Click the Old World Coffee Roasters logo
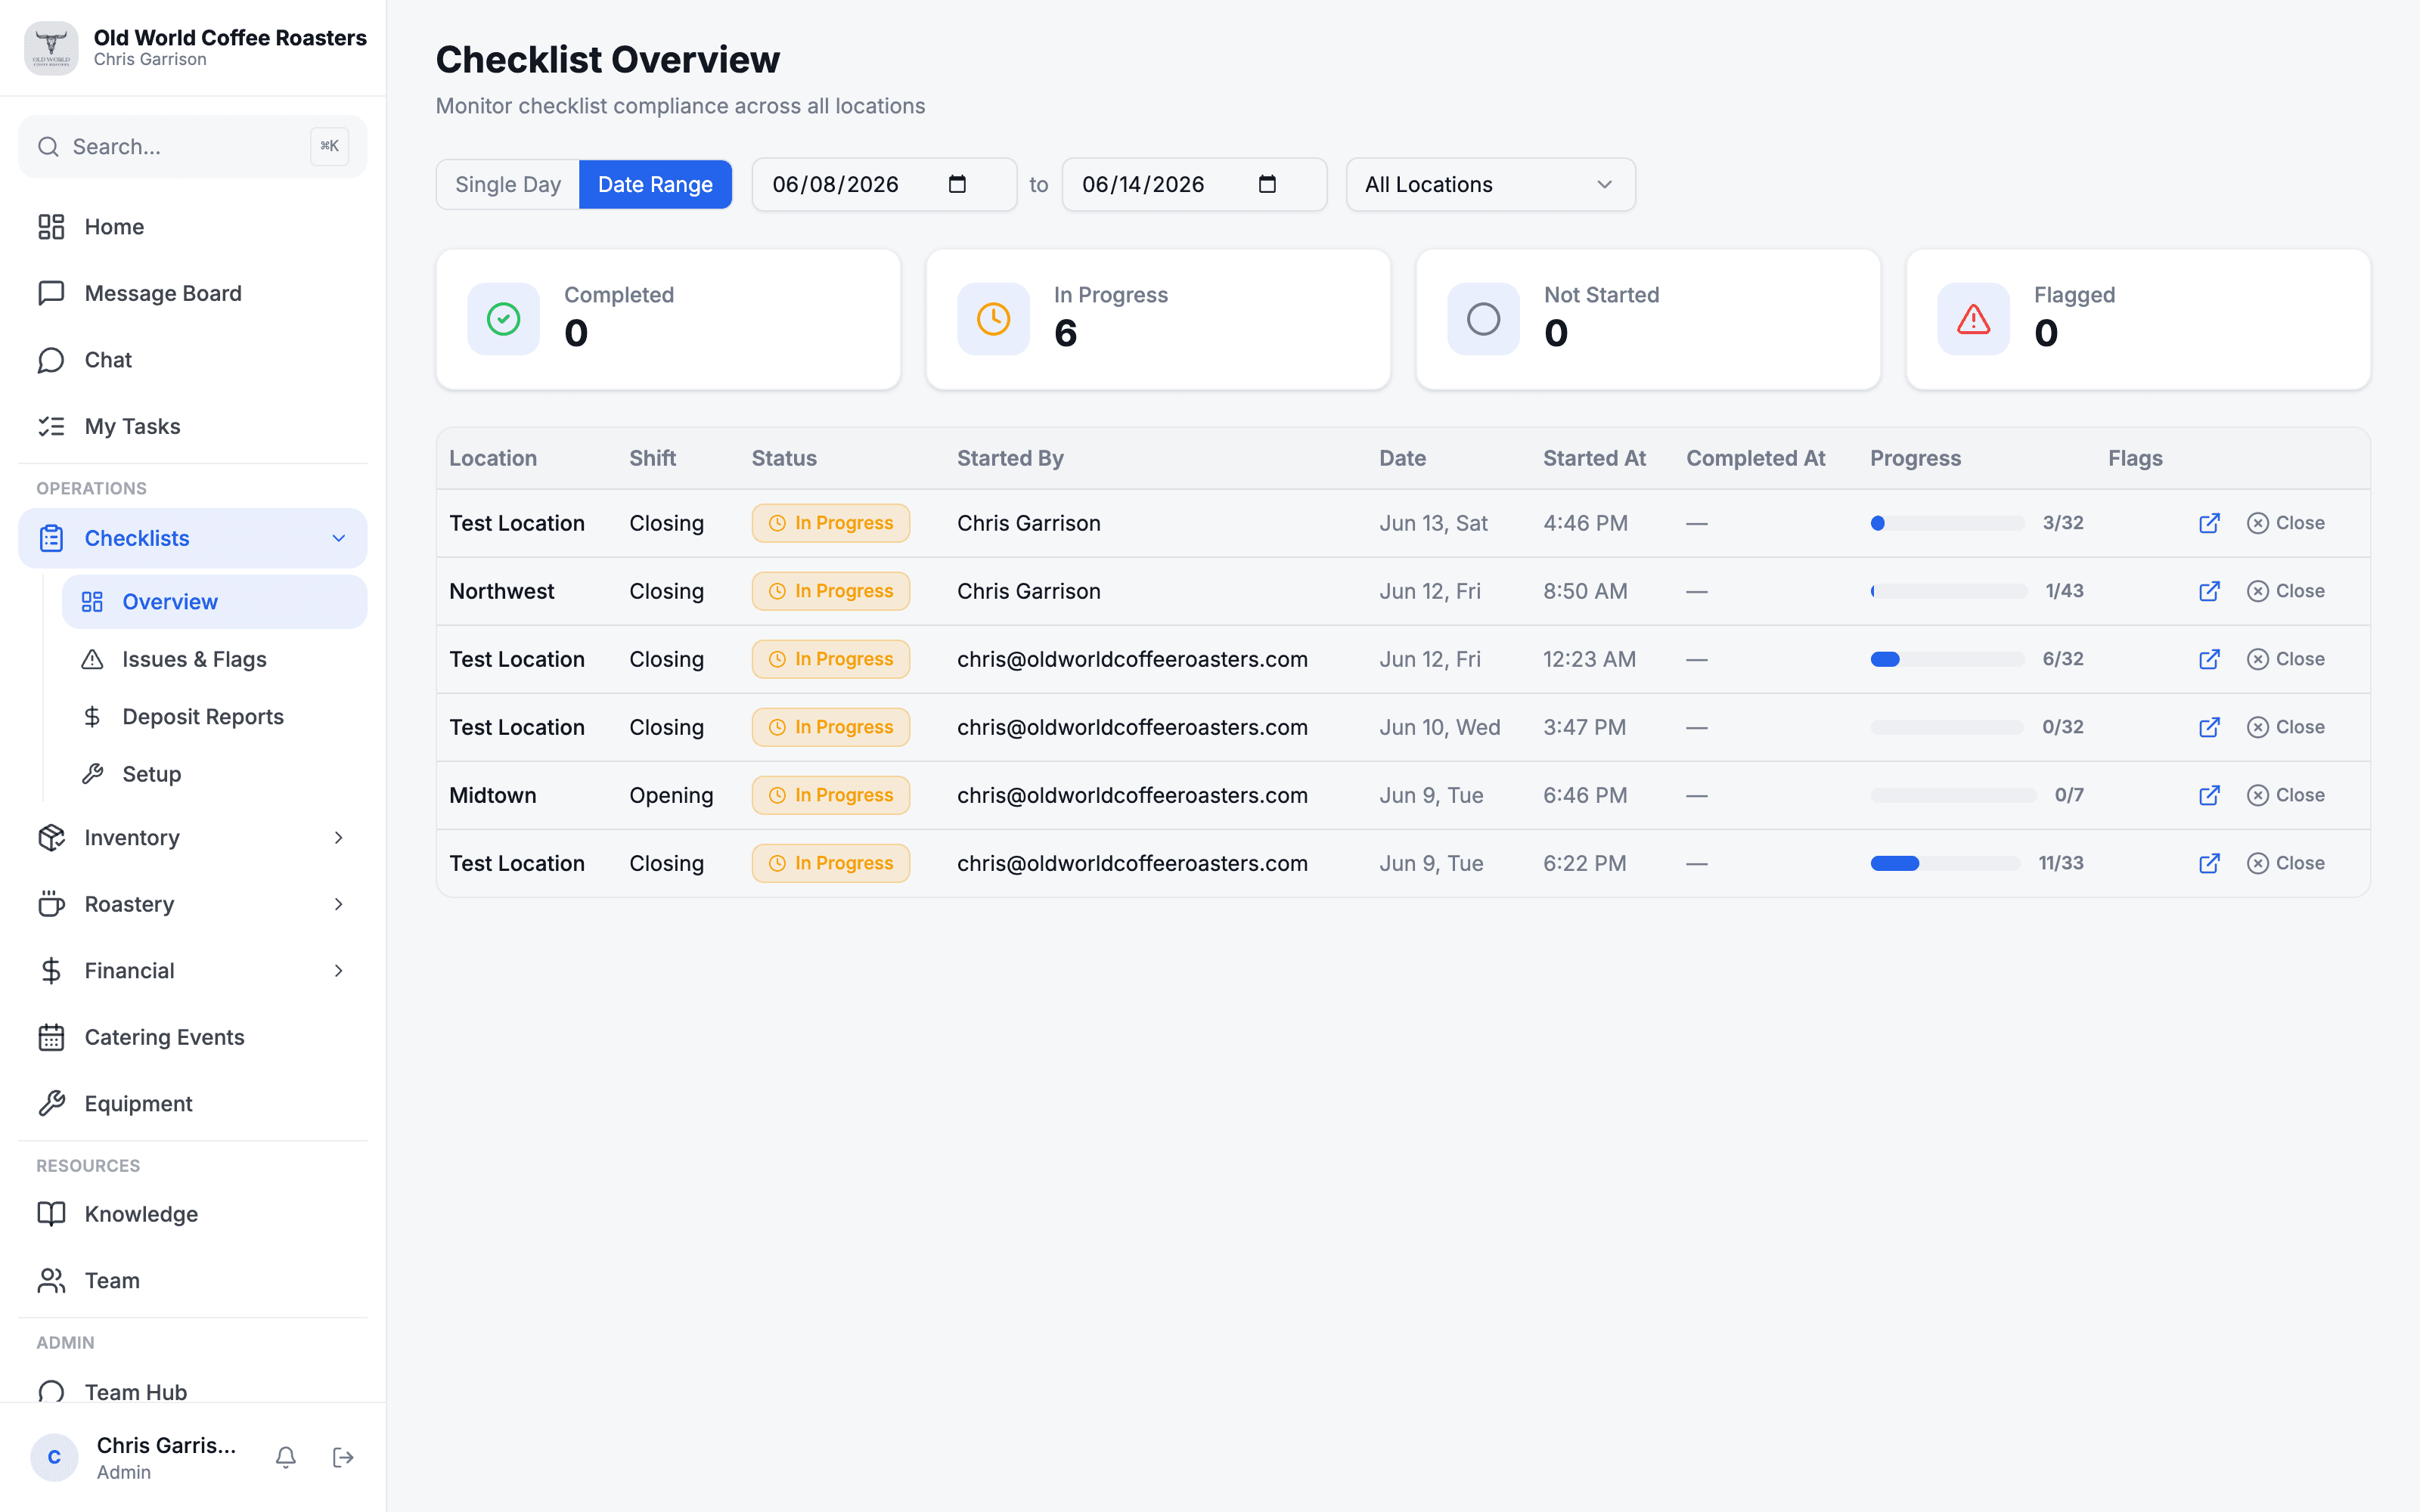Viewport: 2420px width, 1512px height. [x=51, y=48]
